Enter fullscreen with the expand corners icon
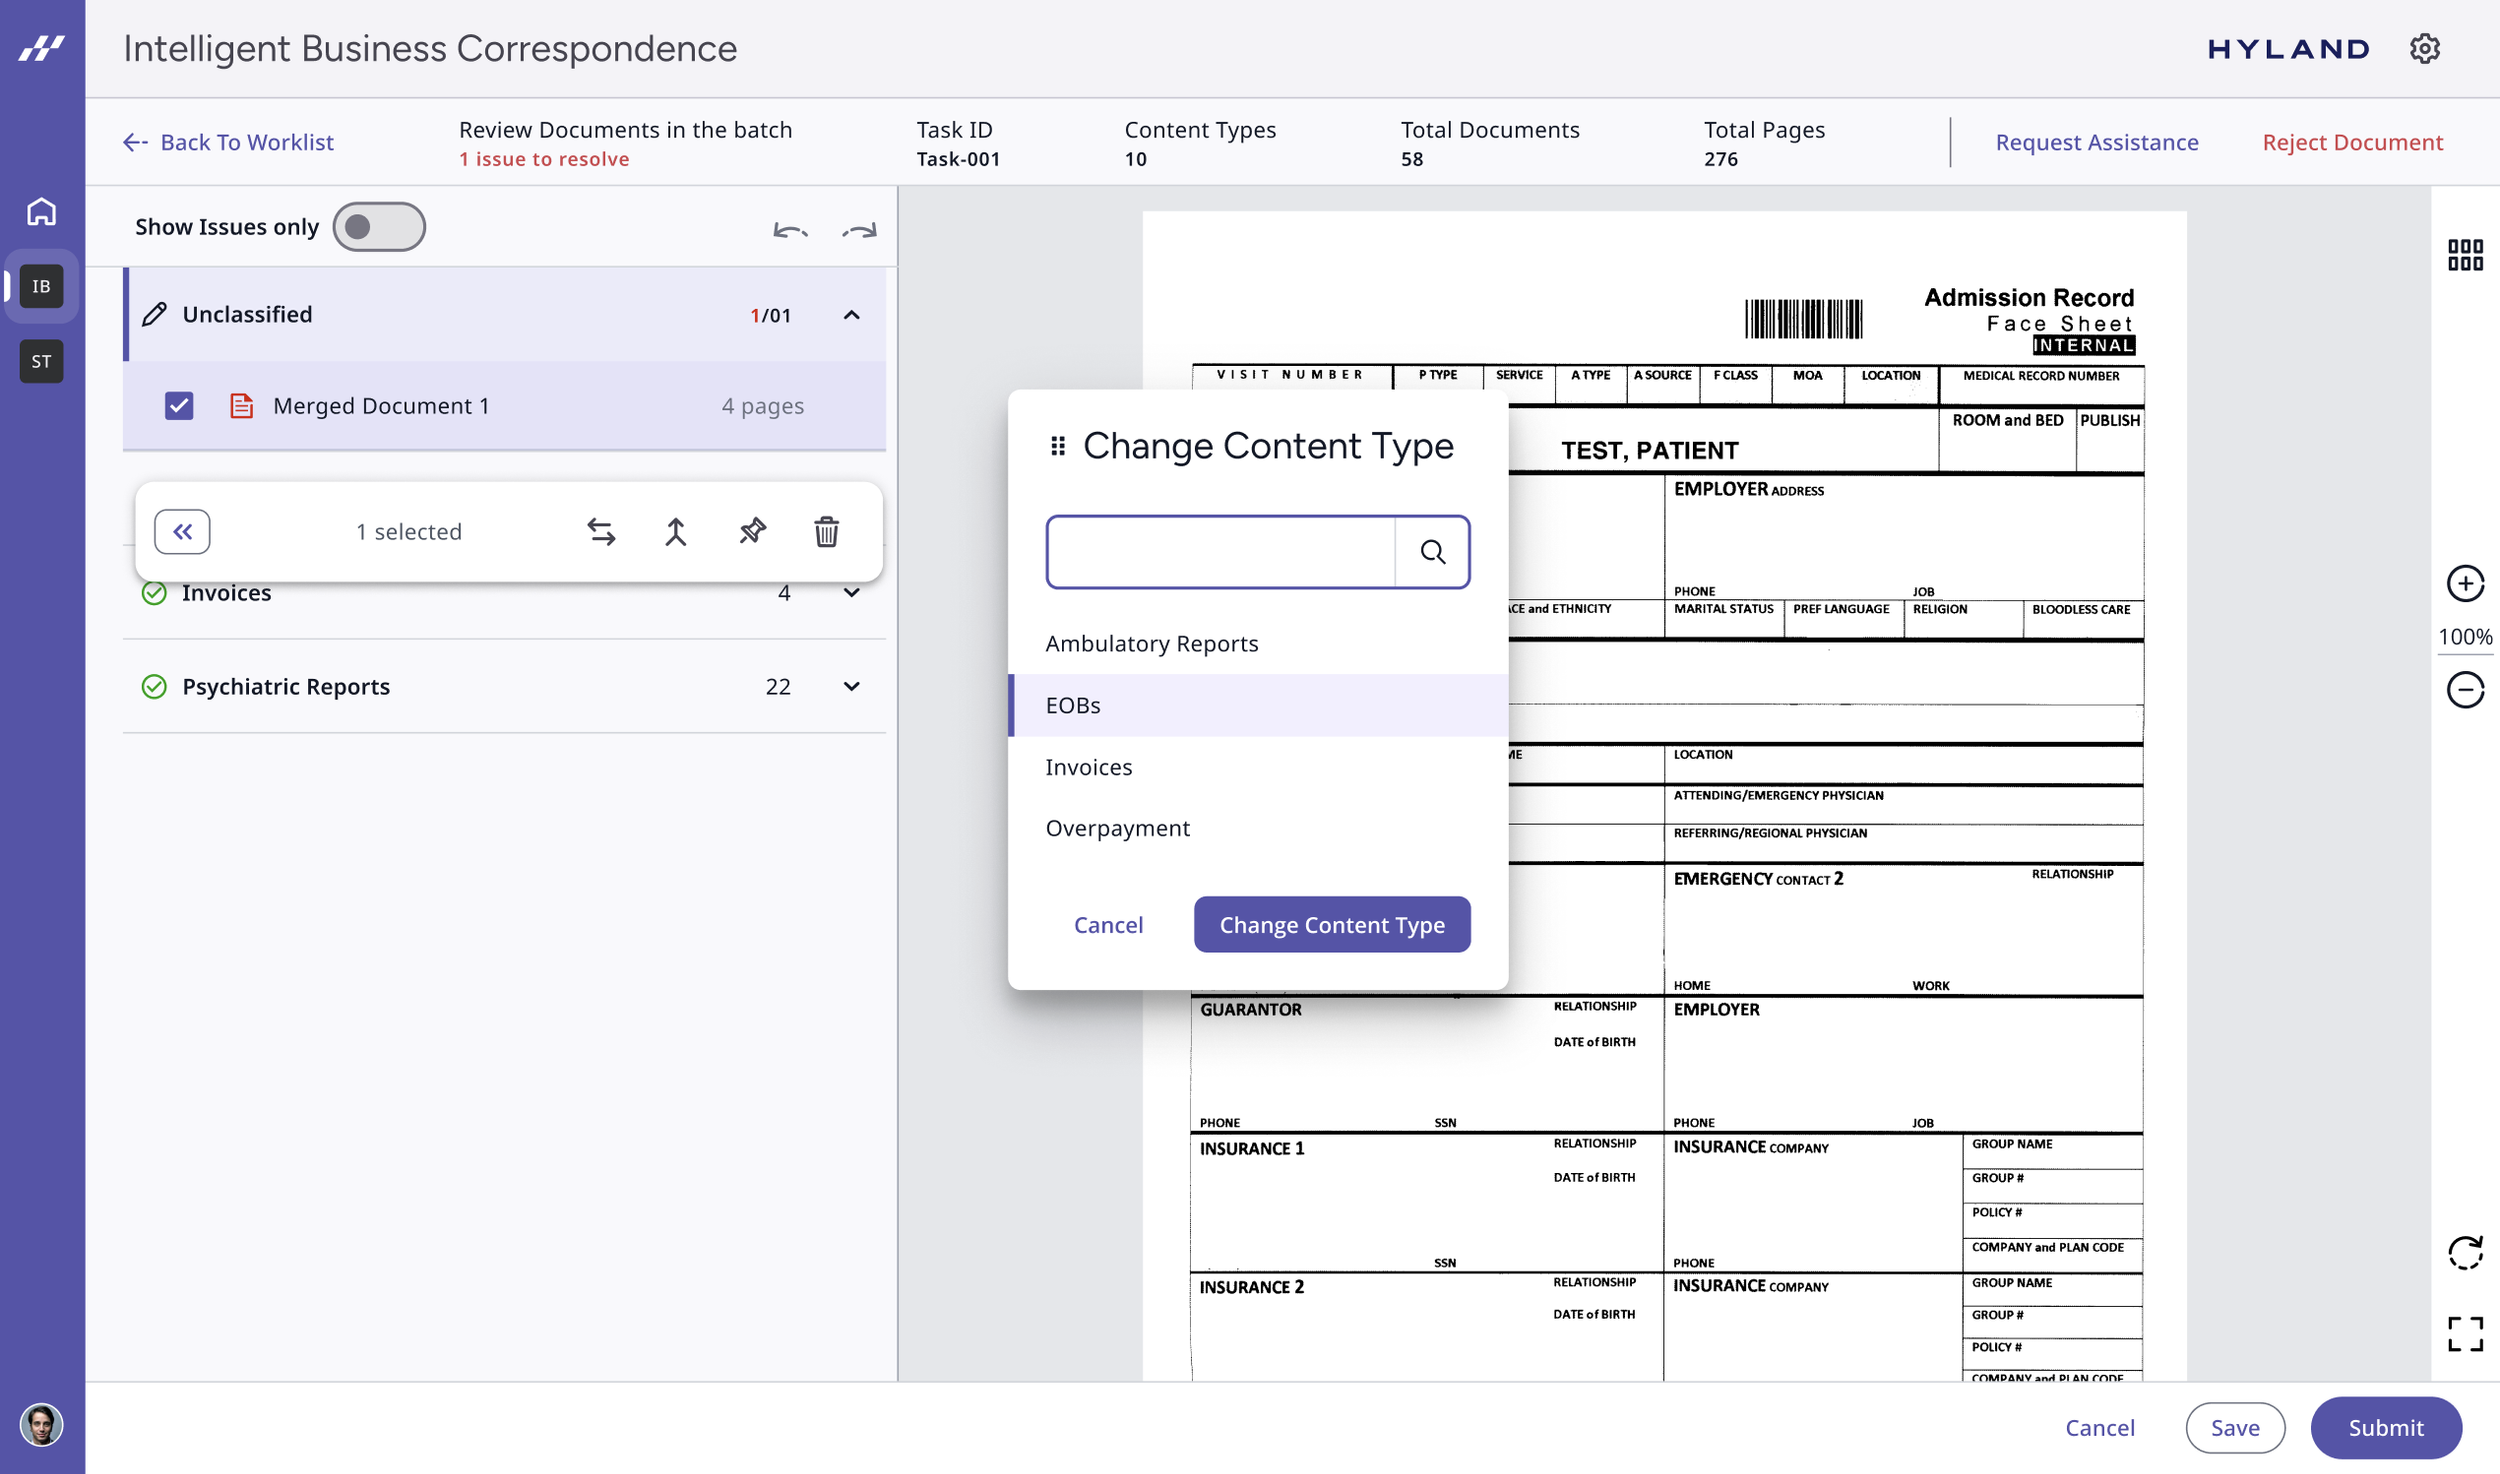This screenshot has height=1474, width=2500. [x=2465, y=1333]
